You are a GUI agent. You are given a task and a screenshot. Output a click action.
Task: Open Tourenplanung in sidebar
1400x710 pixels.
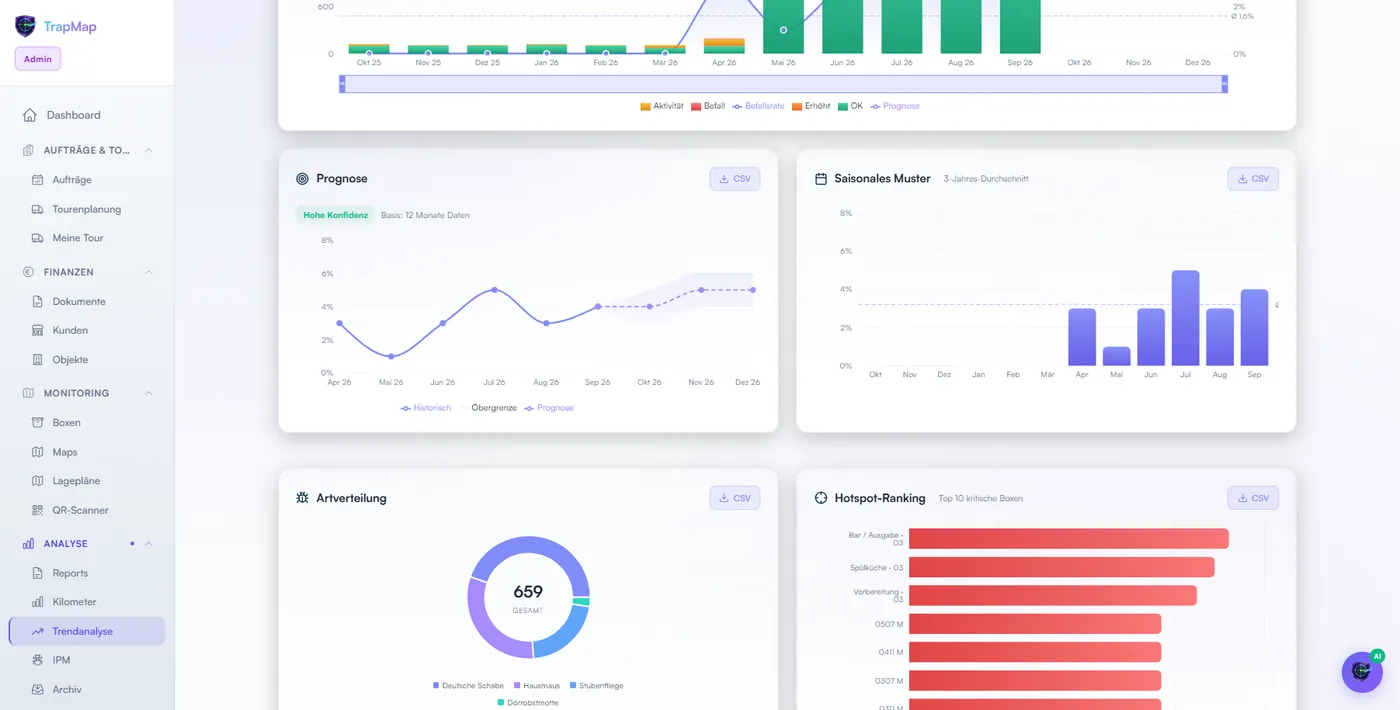point(87,209)
